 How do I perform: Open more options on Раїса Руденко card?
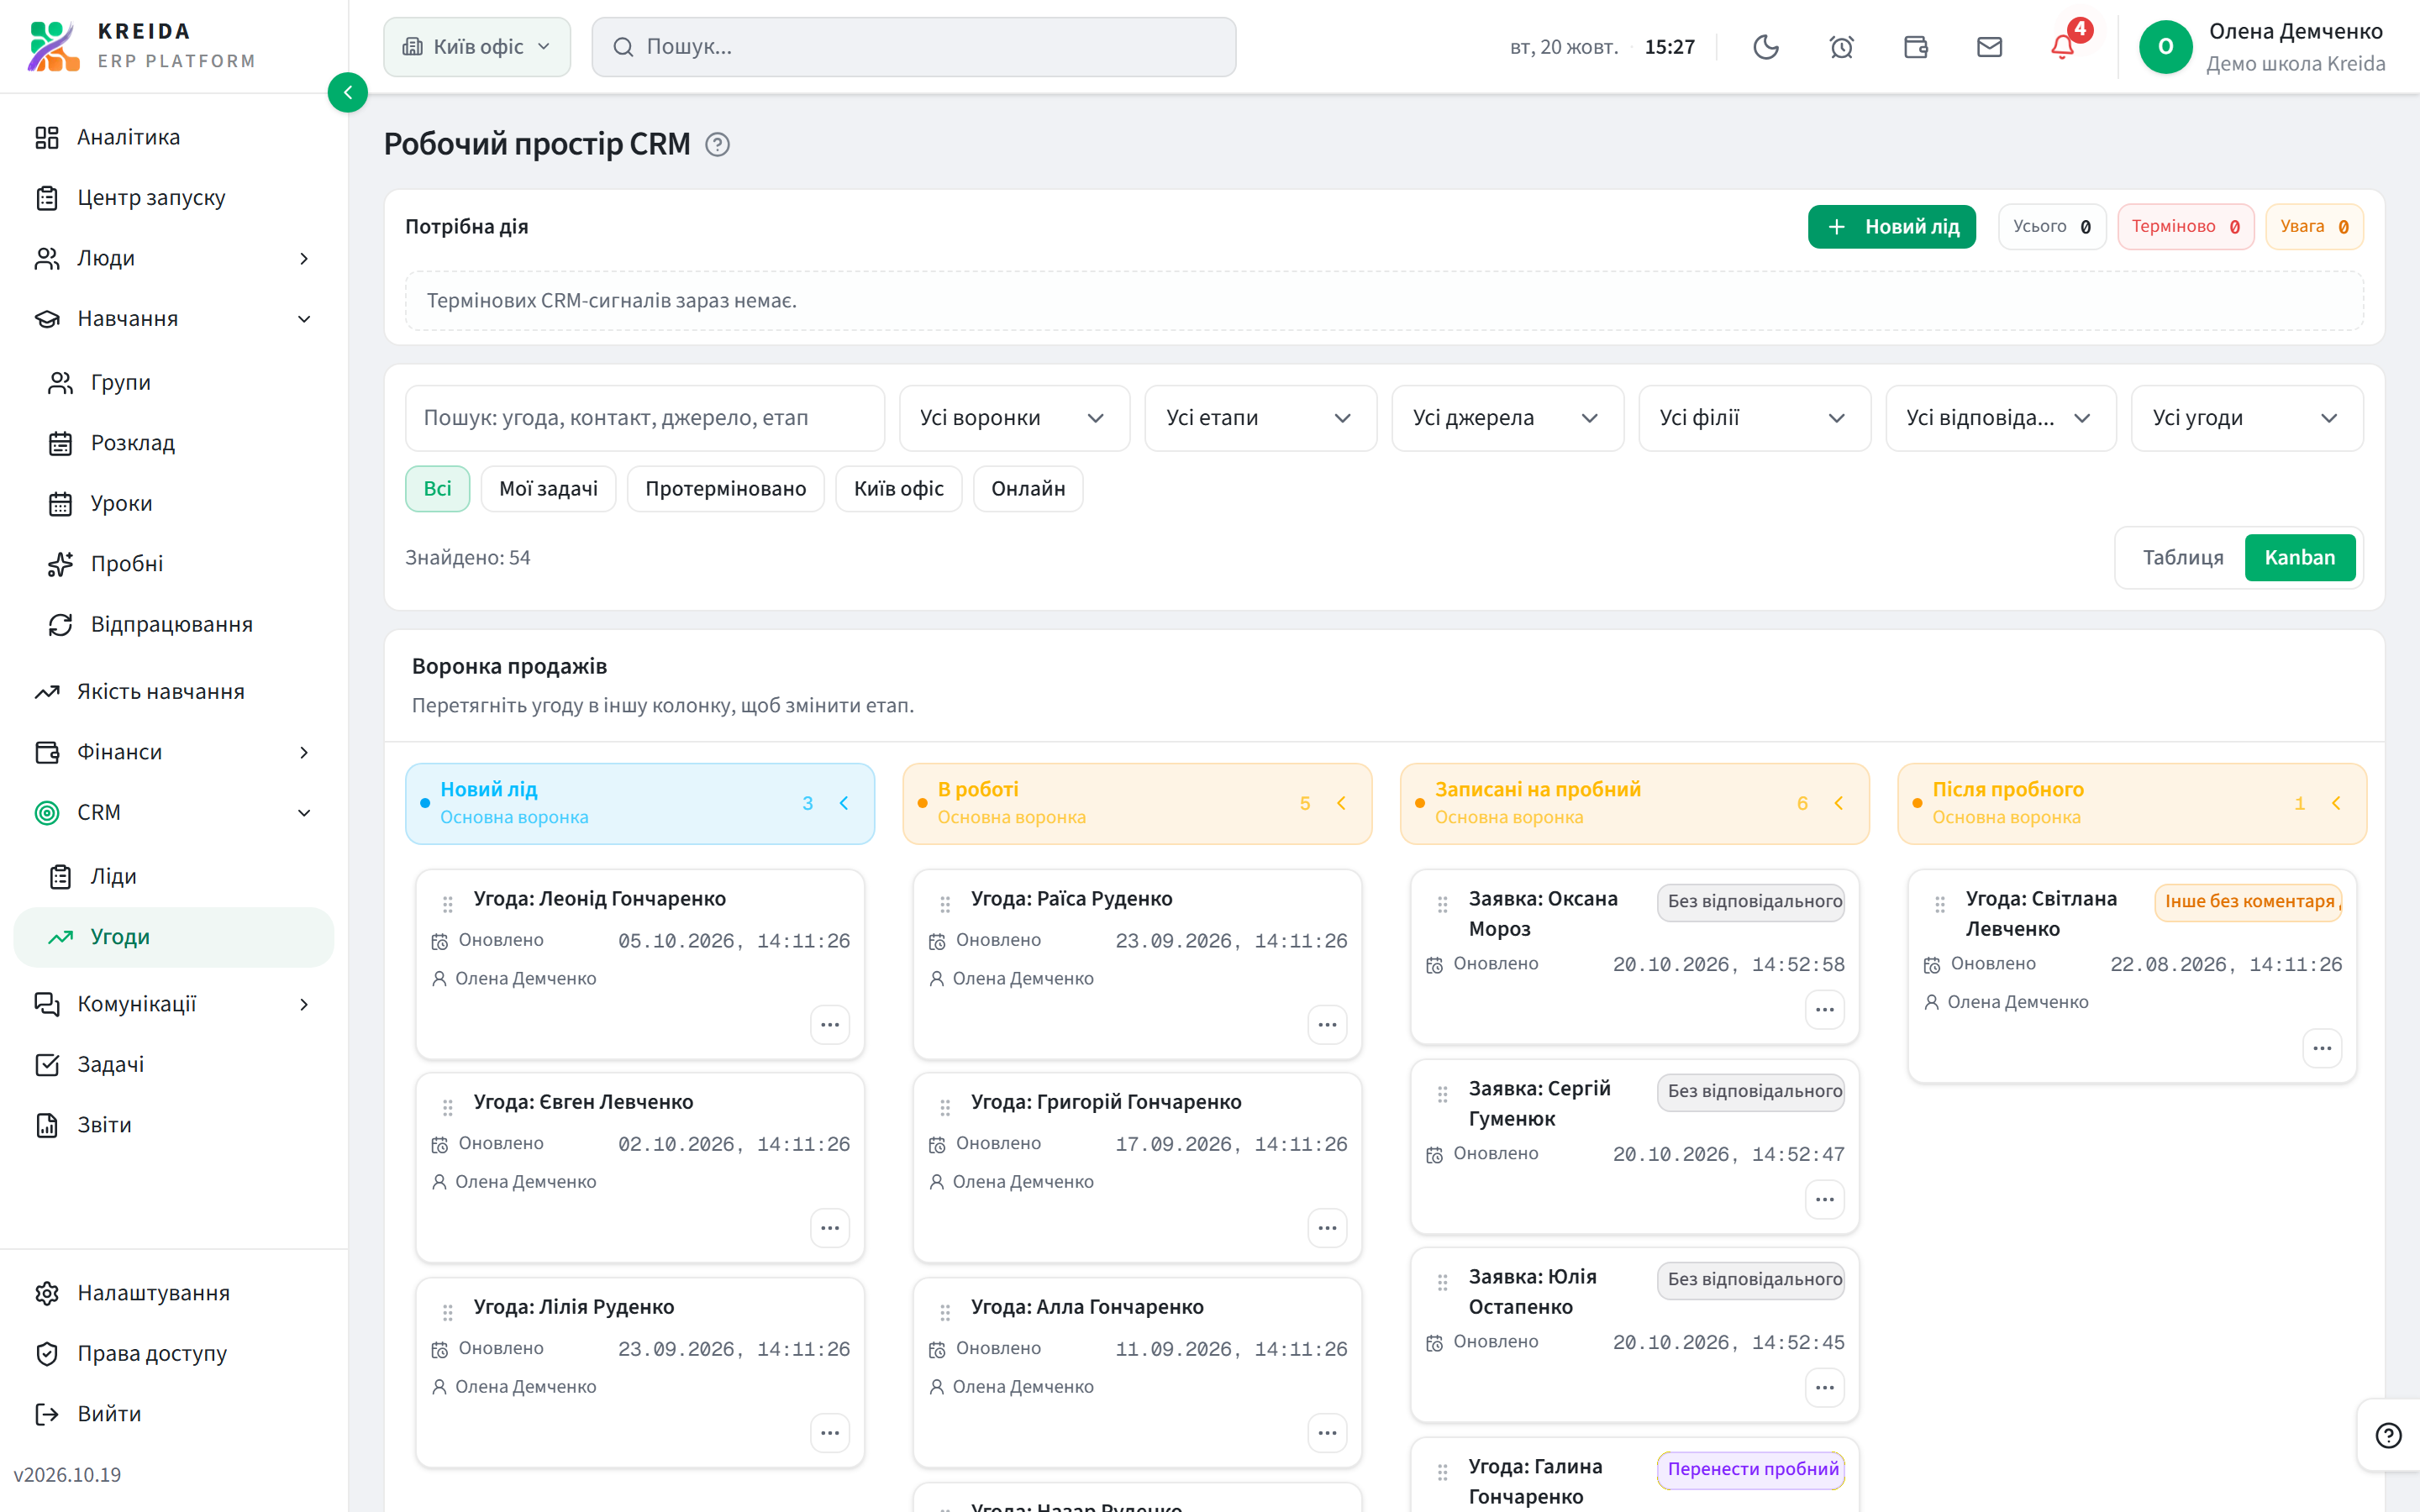pos(1327,1024)
